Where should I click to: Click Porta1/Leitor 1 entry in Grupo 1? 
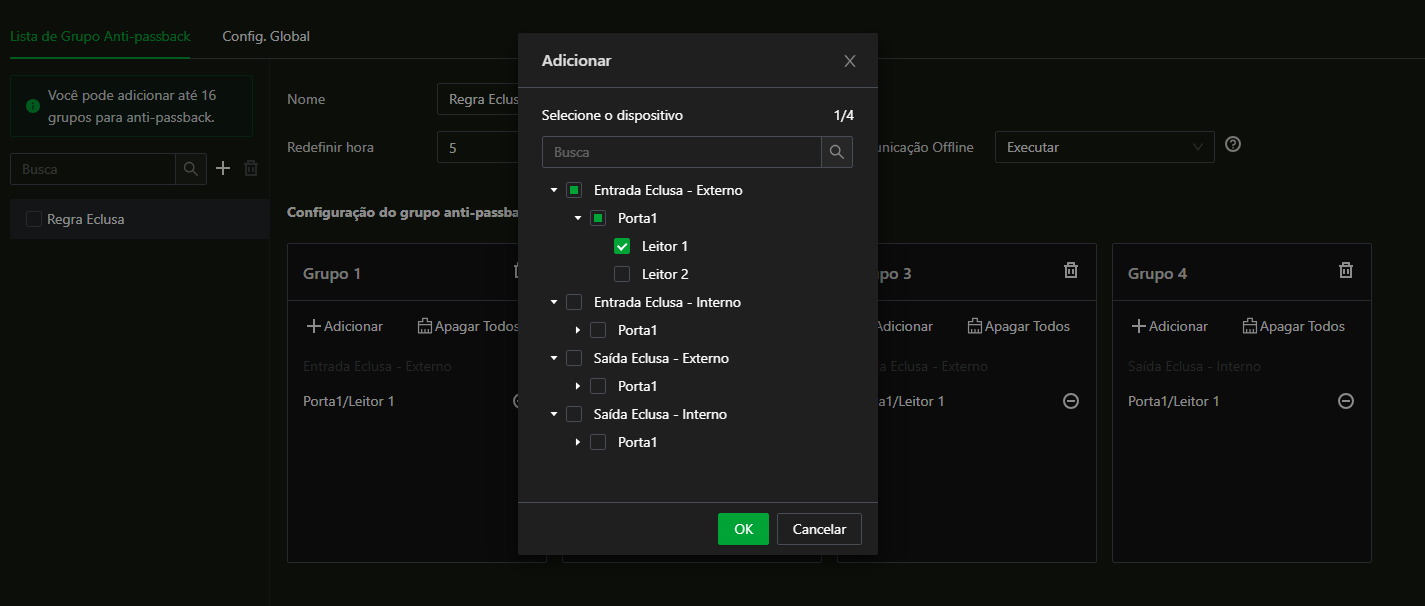coord(348,401)
